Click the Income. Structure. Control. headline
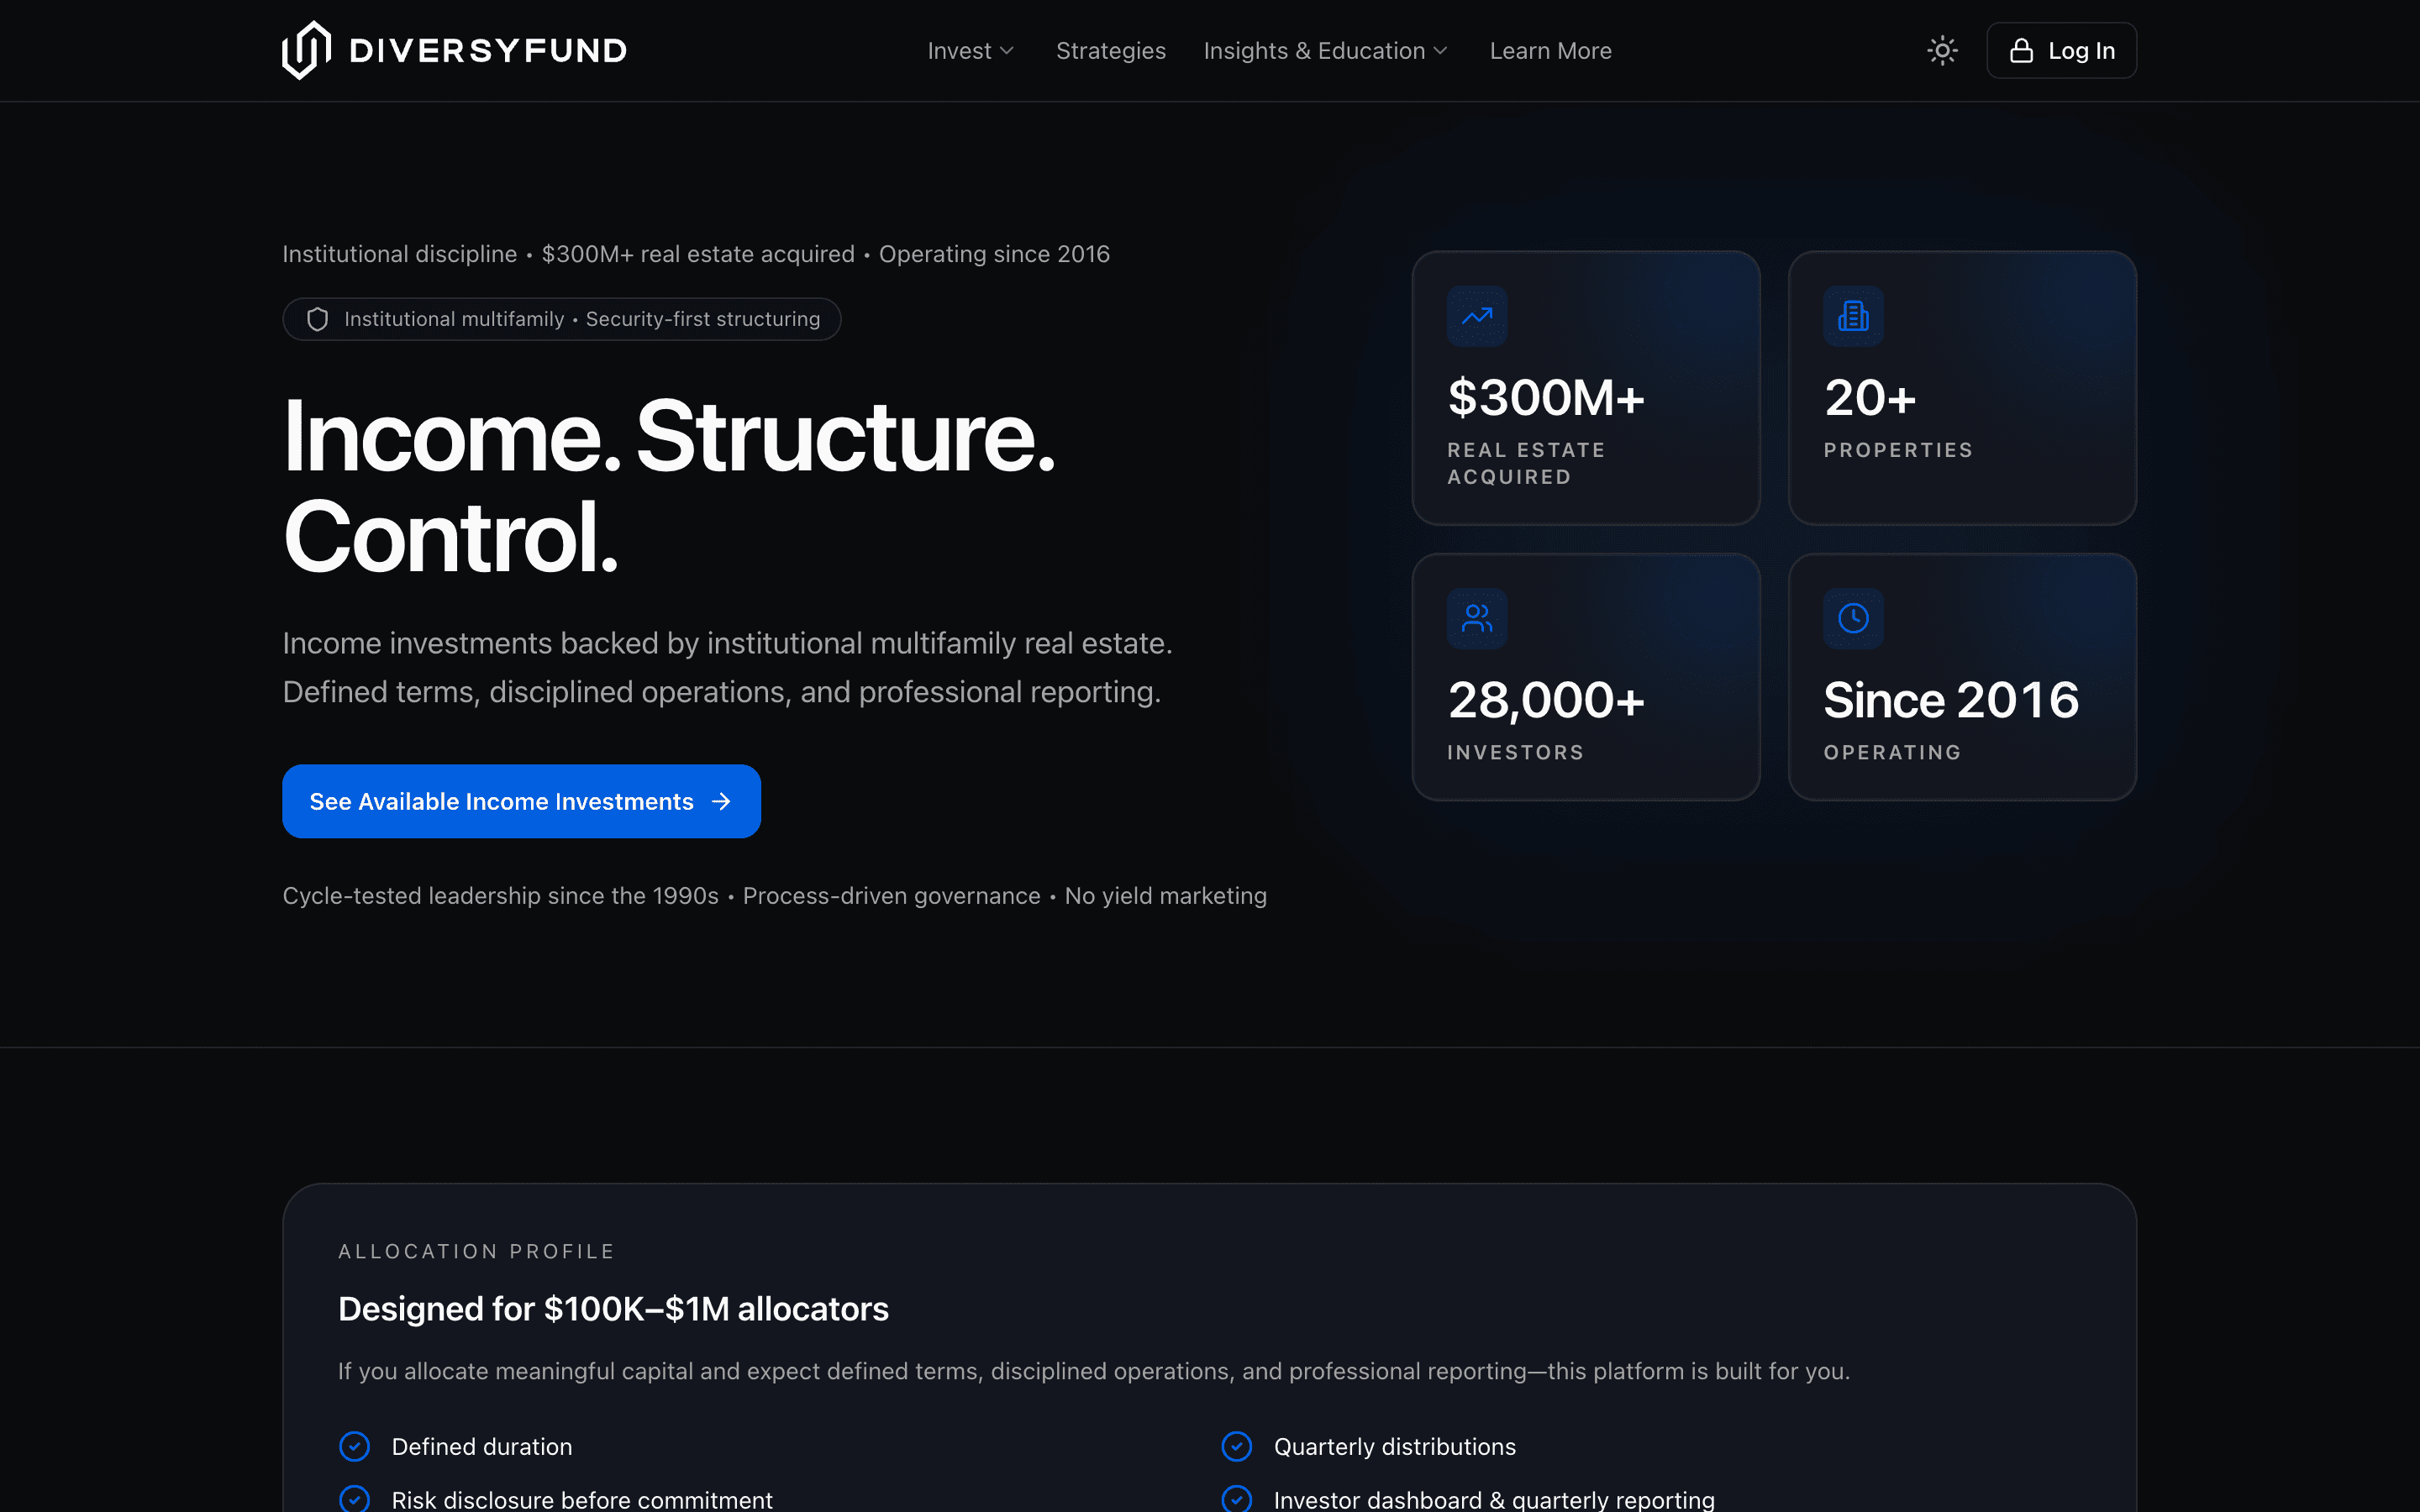 pyautogui.click(x=669, y=486)
